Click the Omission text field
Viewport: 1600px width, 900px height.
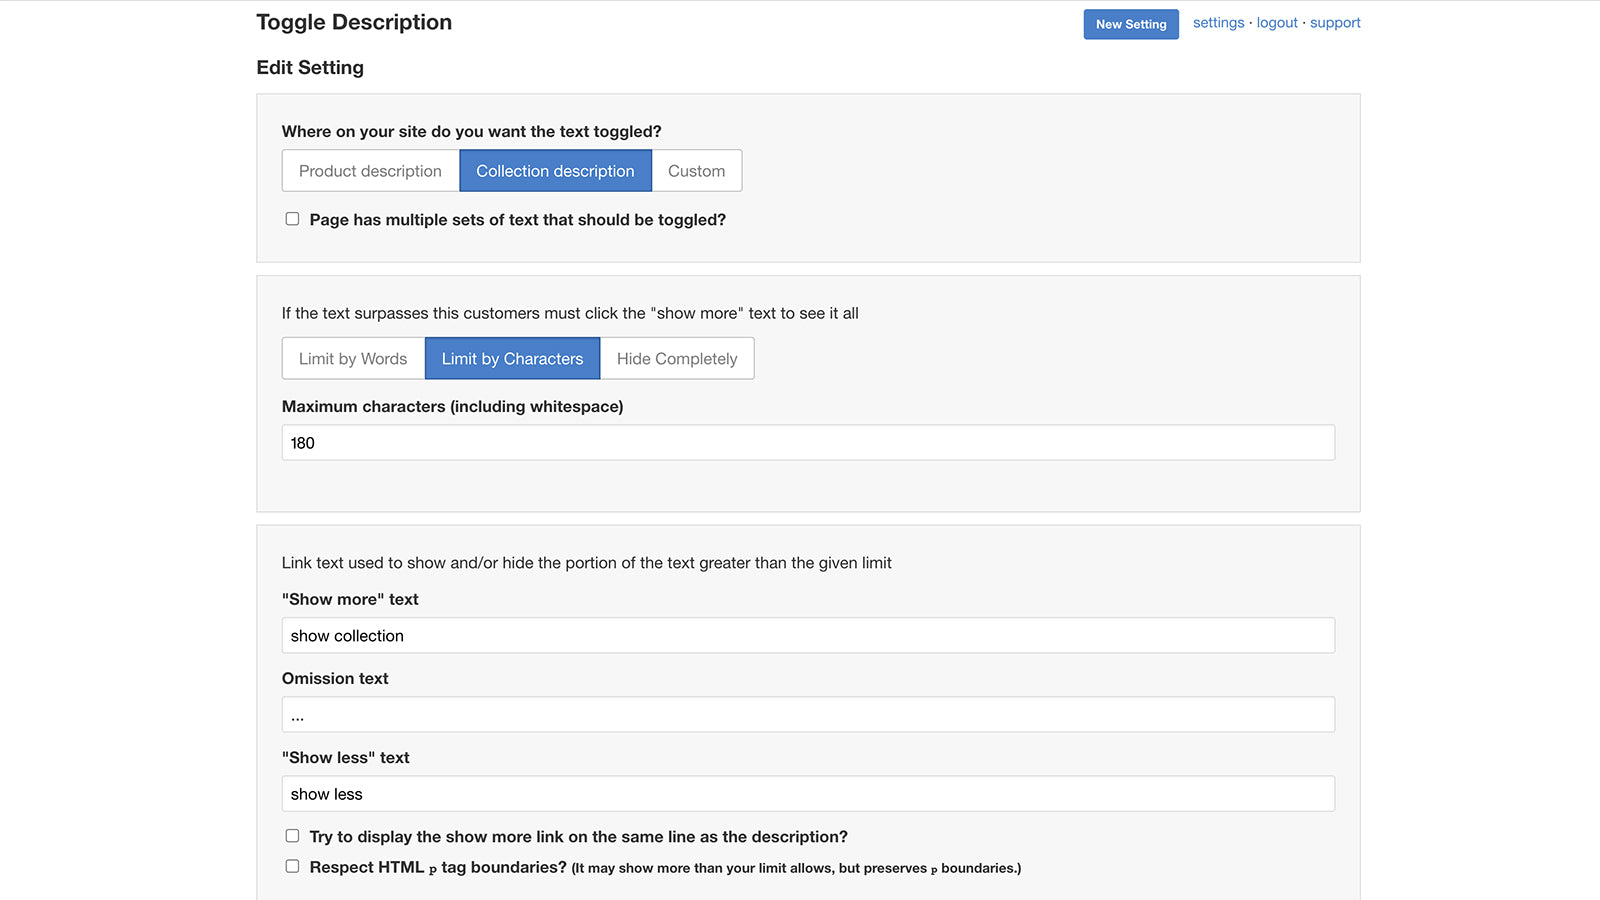tap(808, 714)
